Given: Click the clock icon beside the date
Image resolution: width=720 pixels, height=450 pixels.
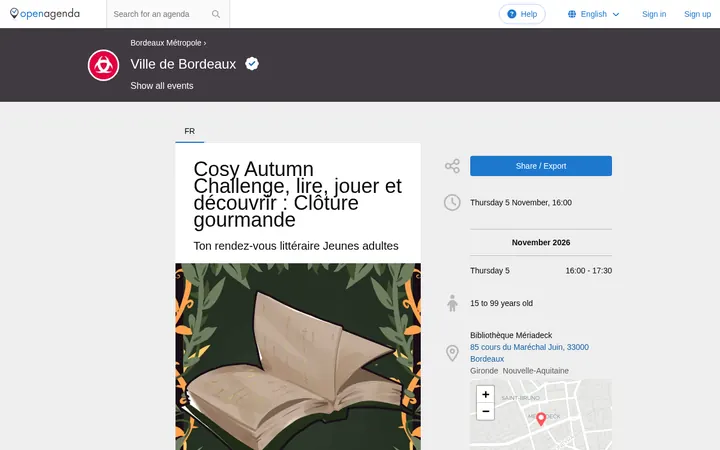Looking at the screenshot, I should 452,202.
